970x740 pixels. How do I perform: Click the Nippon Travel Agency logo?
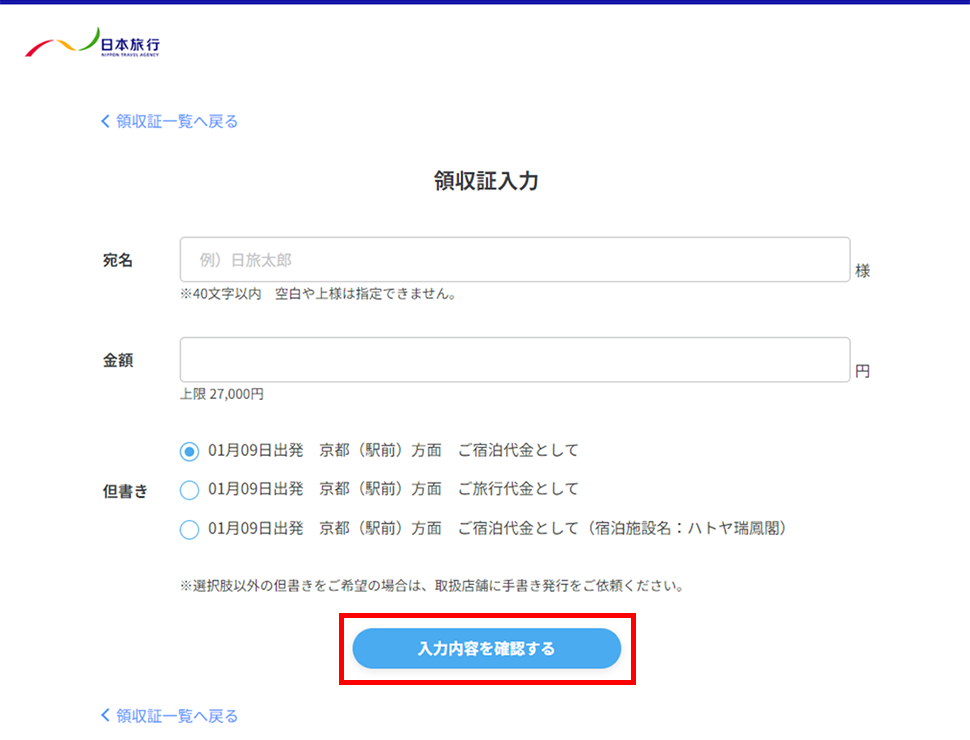pos(92,45)
